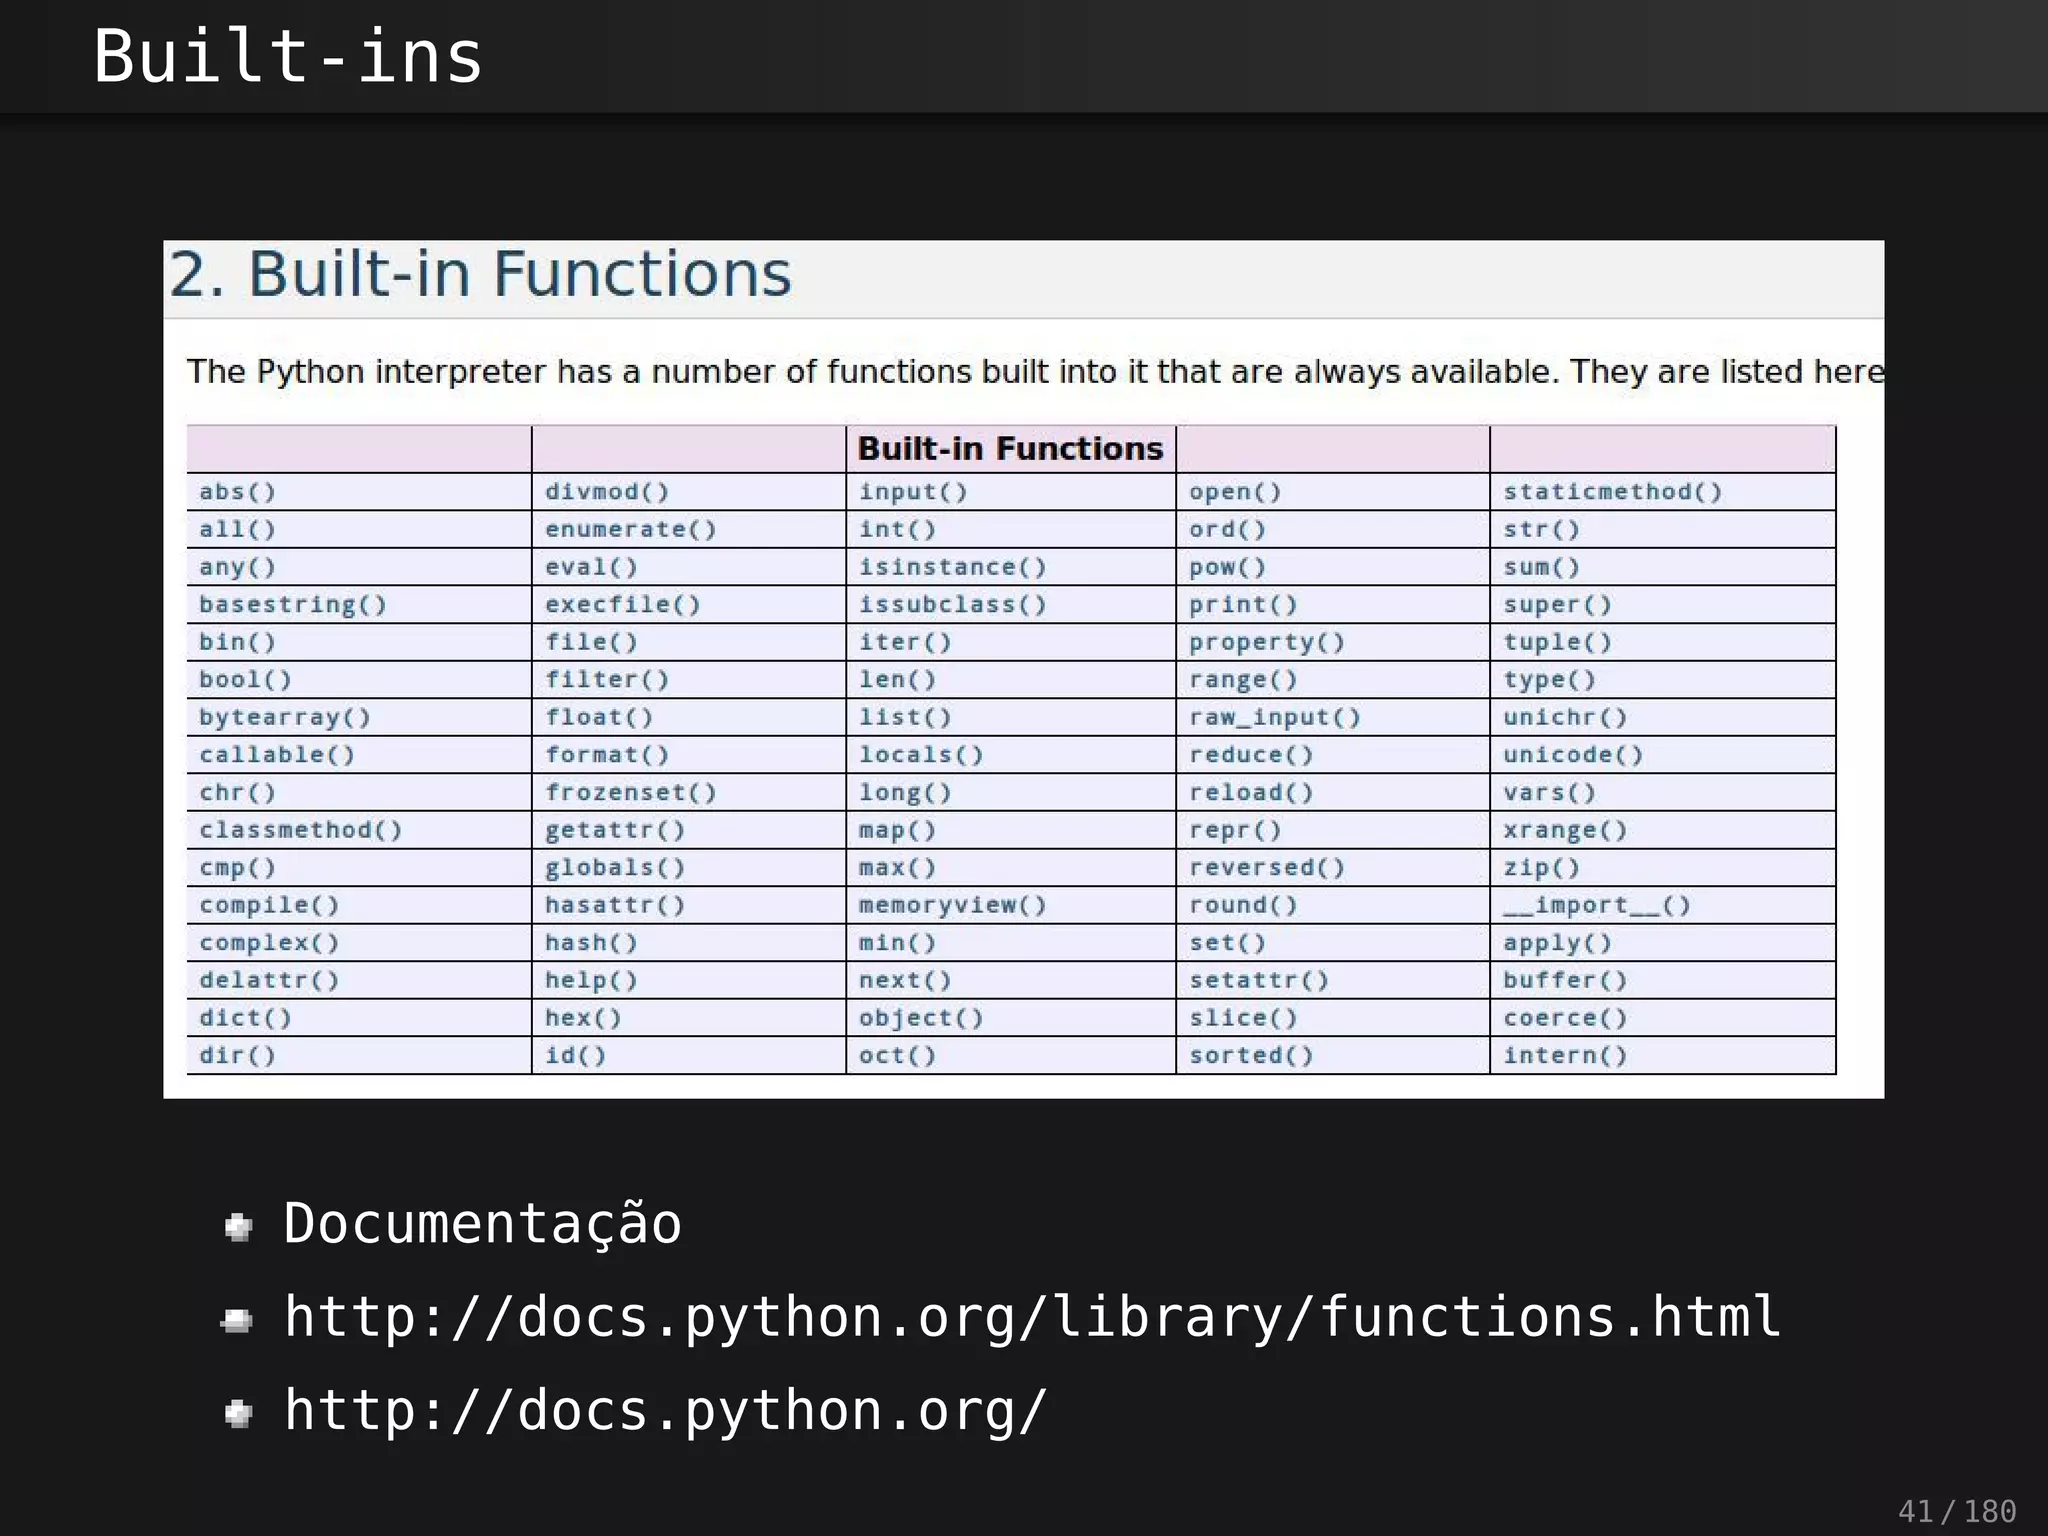
Task: Click the reload() function link
Action: (x=1250, y=793)
